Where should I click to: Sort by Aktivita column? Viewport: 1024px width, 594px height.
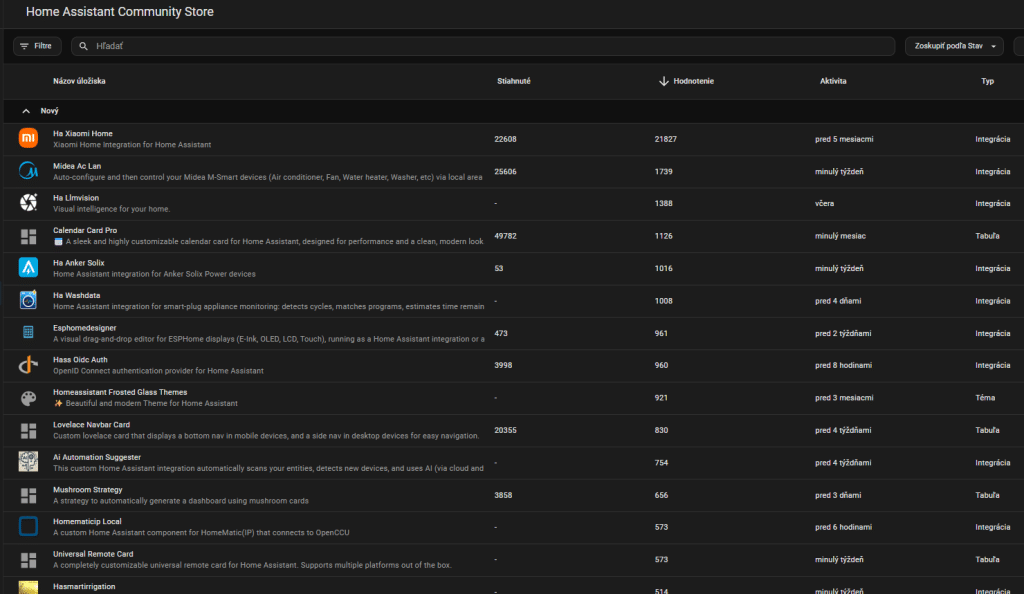coord(833,81)
